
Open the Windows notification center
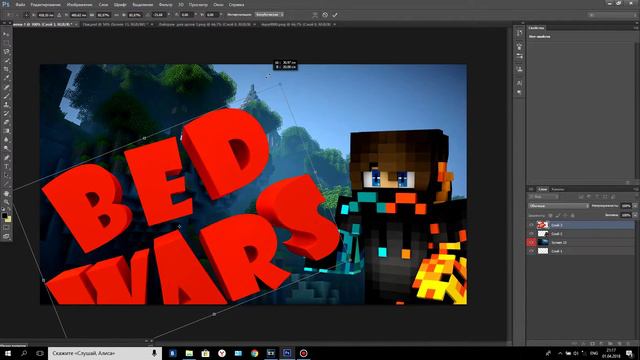(x=629, y=353)
